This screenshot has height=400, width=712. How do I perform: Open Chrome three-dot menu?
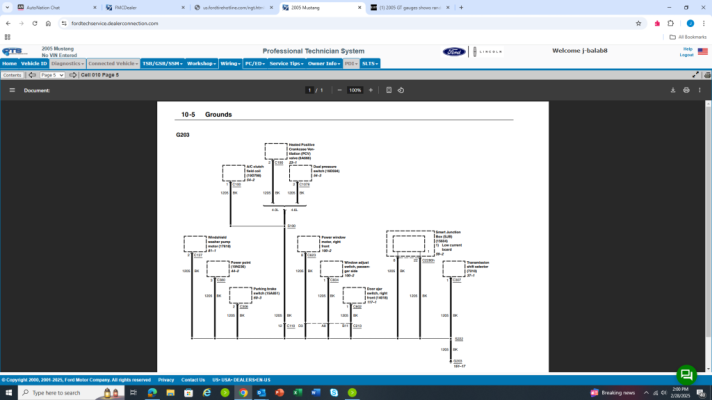(x=704, y=23)
